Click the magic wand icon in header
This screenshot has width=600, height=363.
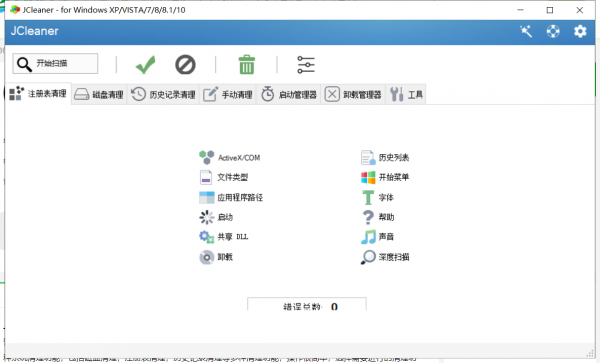[x=526, y=31]
